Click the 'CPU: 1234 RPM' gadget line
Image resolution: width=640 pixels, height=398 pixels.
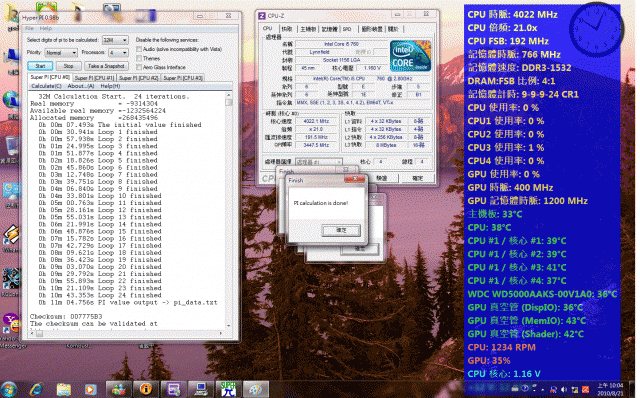click(501, 347)
